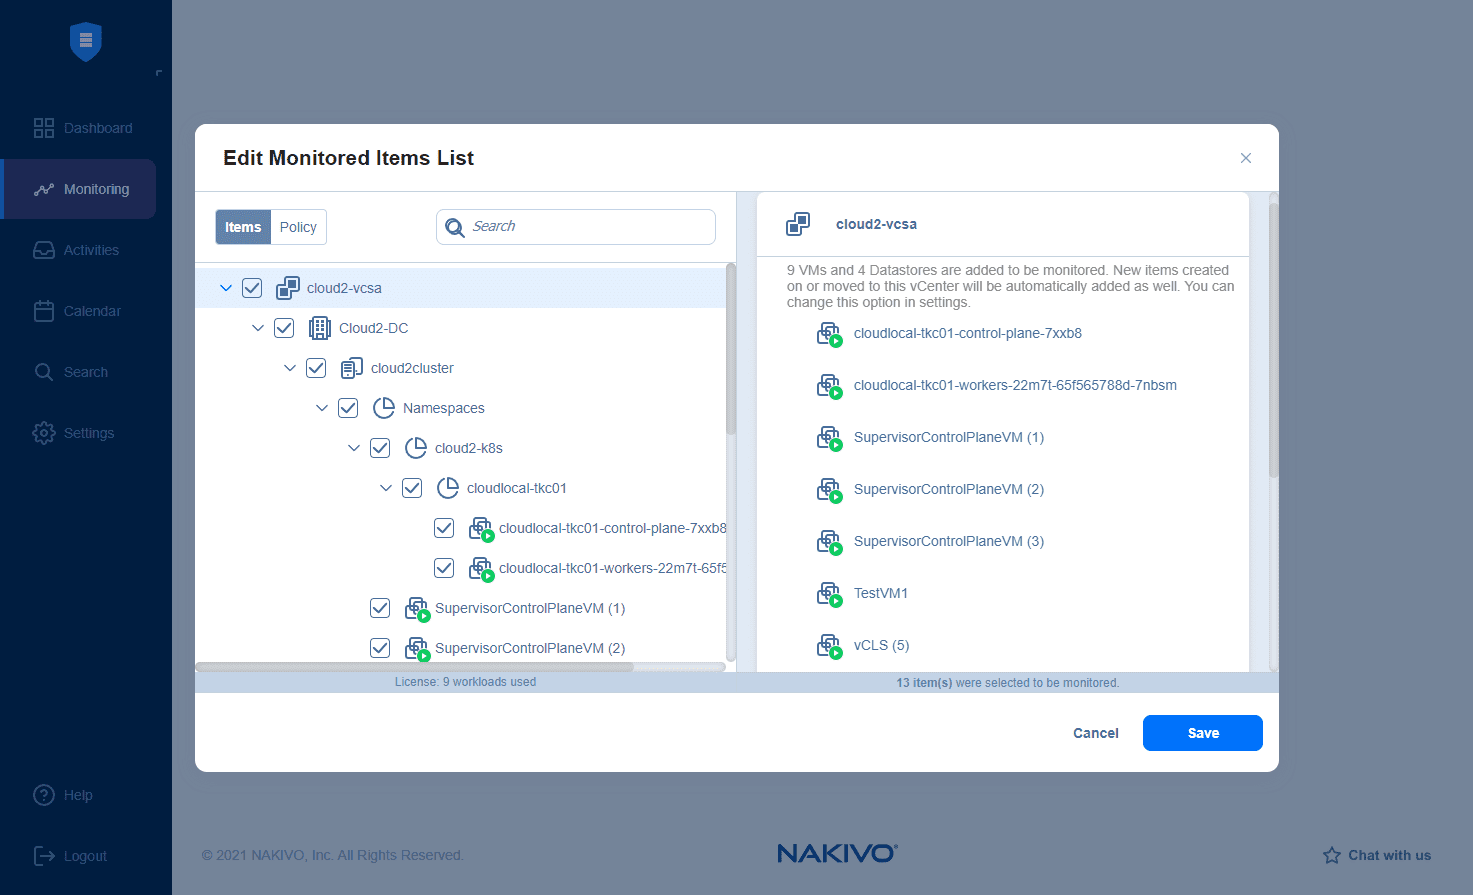
Task: Click the TestVM1 VM icon in right panel
Action: pyautogui.click(x=829, y=594)
